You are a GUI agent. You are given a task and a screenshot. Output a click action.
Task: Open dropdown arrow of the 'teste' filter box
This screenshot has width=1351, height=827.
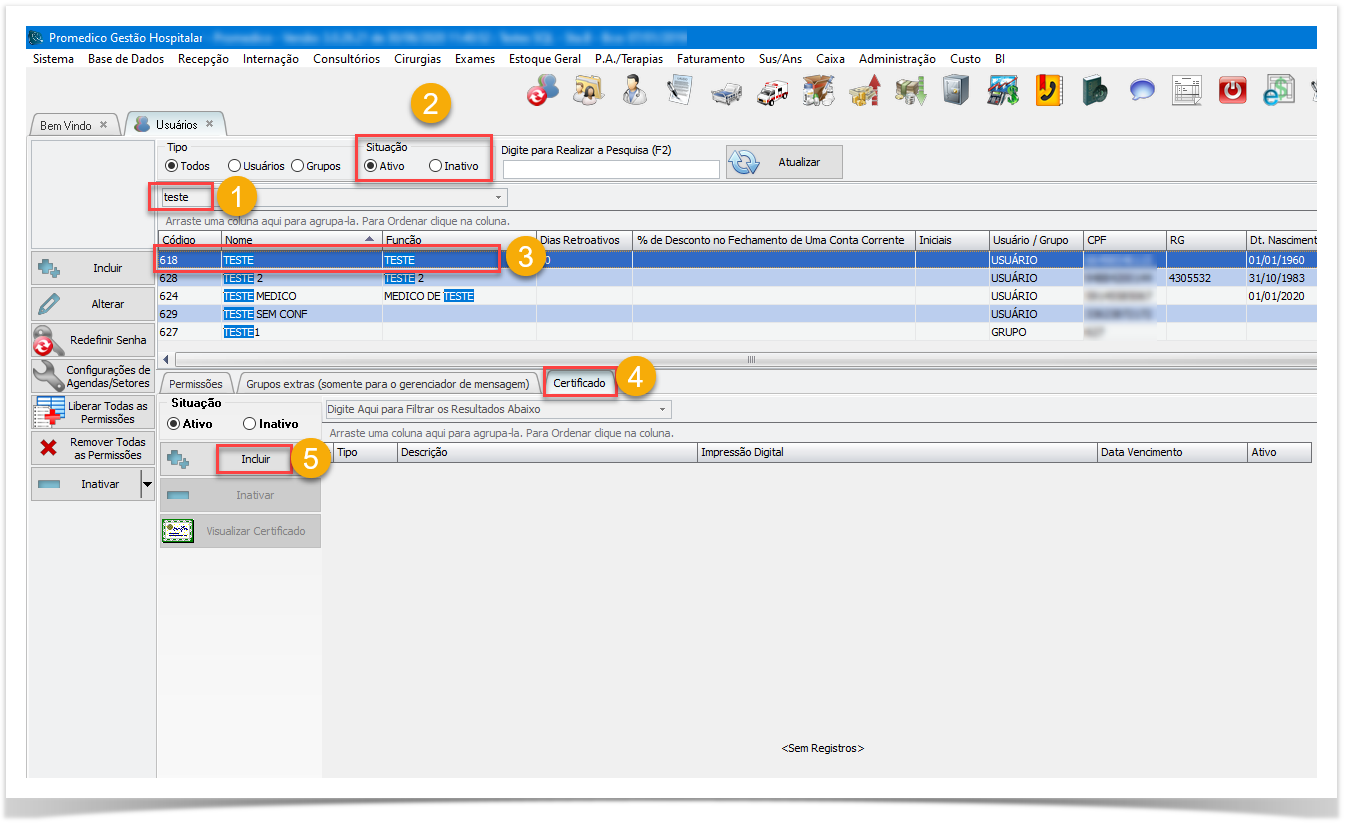point(498,198)
